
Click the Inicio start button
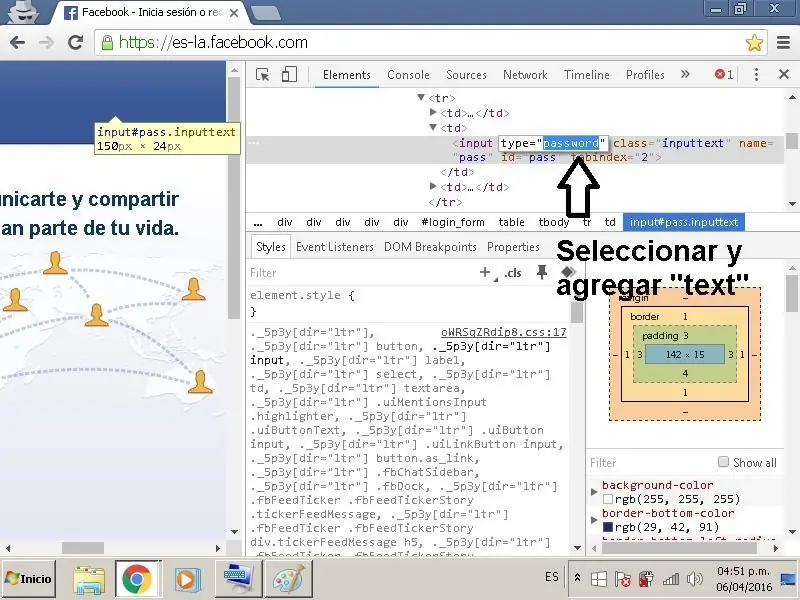pyautogui.click(x=29, y=579)
